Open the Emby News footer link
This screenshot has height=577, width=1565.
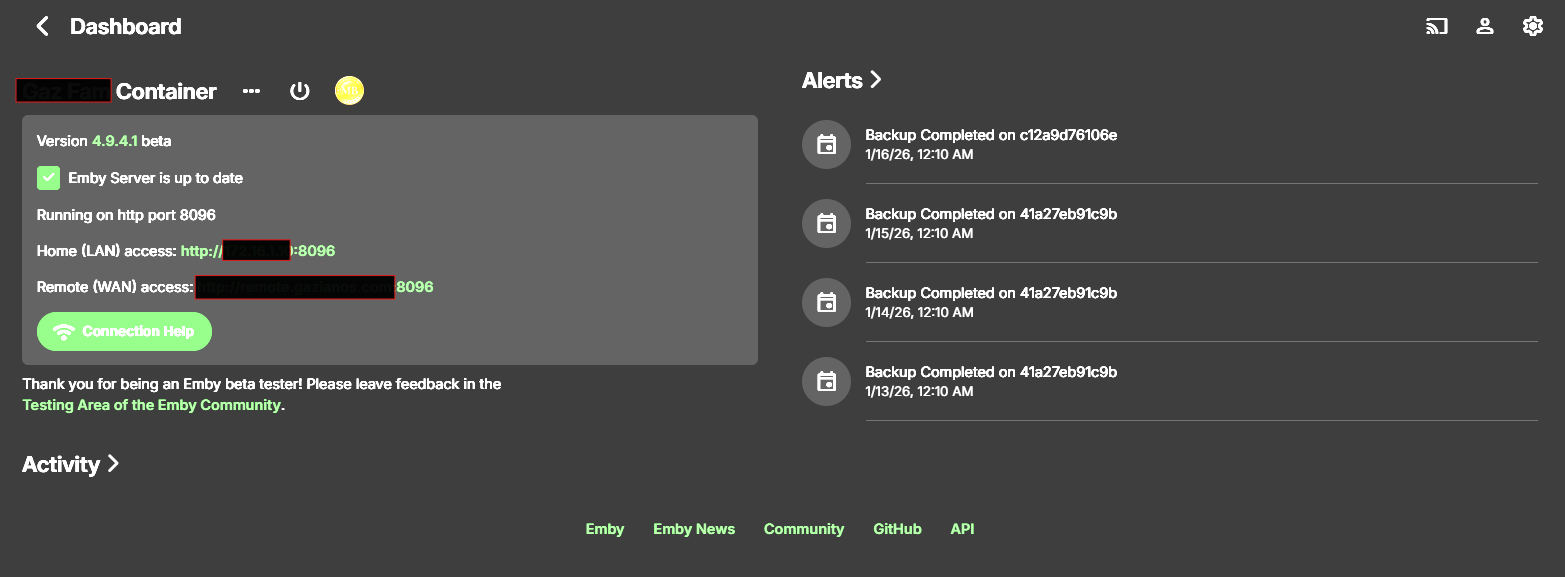(694, 529)
